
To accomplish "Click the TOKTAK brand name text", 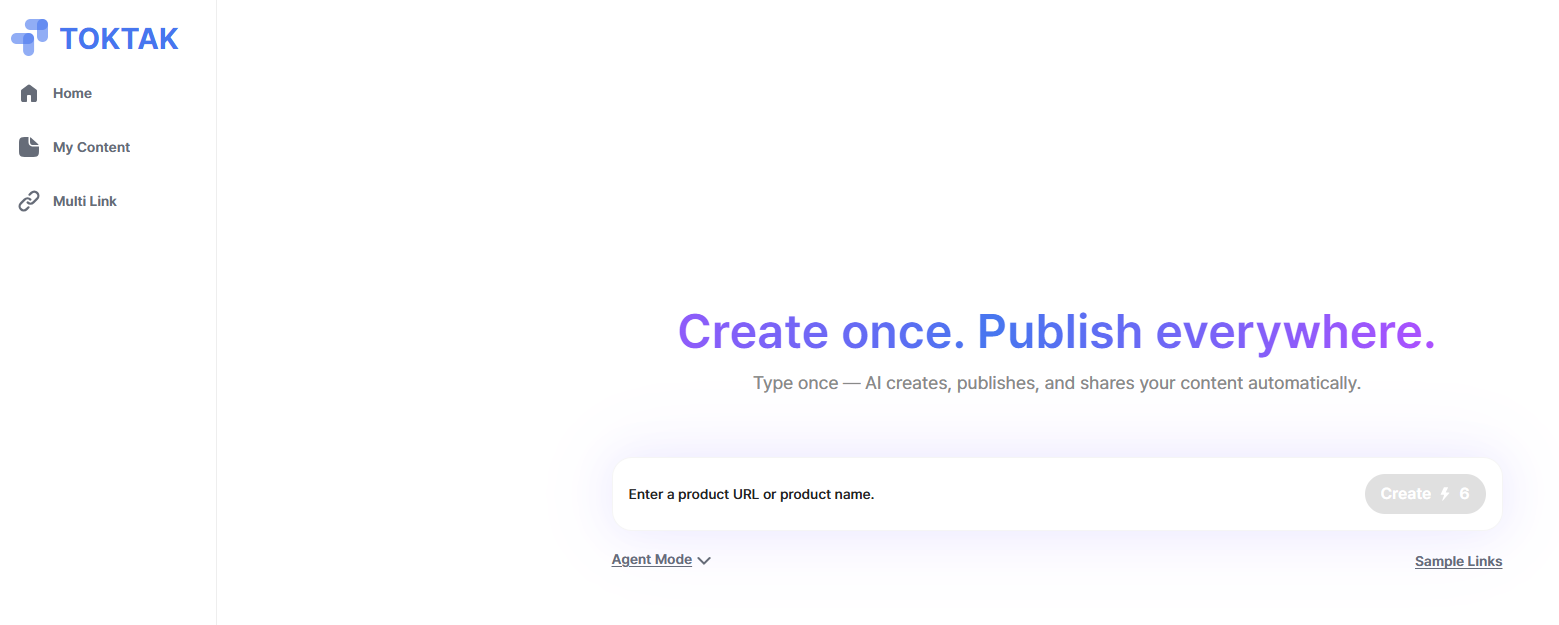I will point(119,38).
